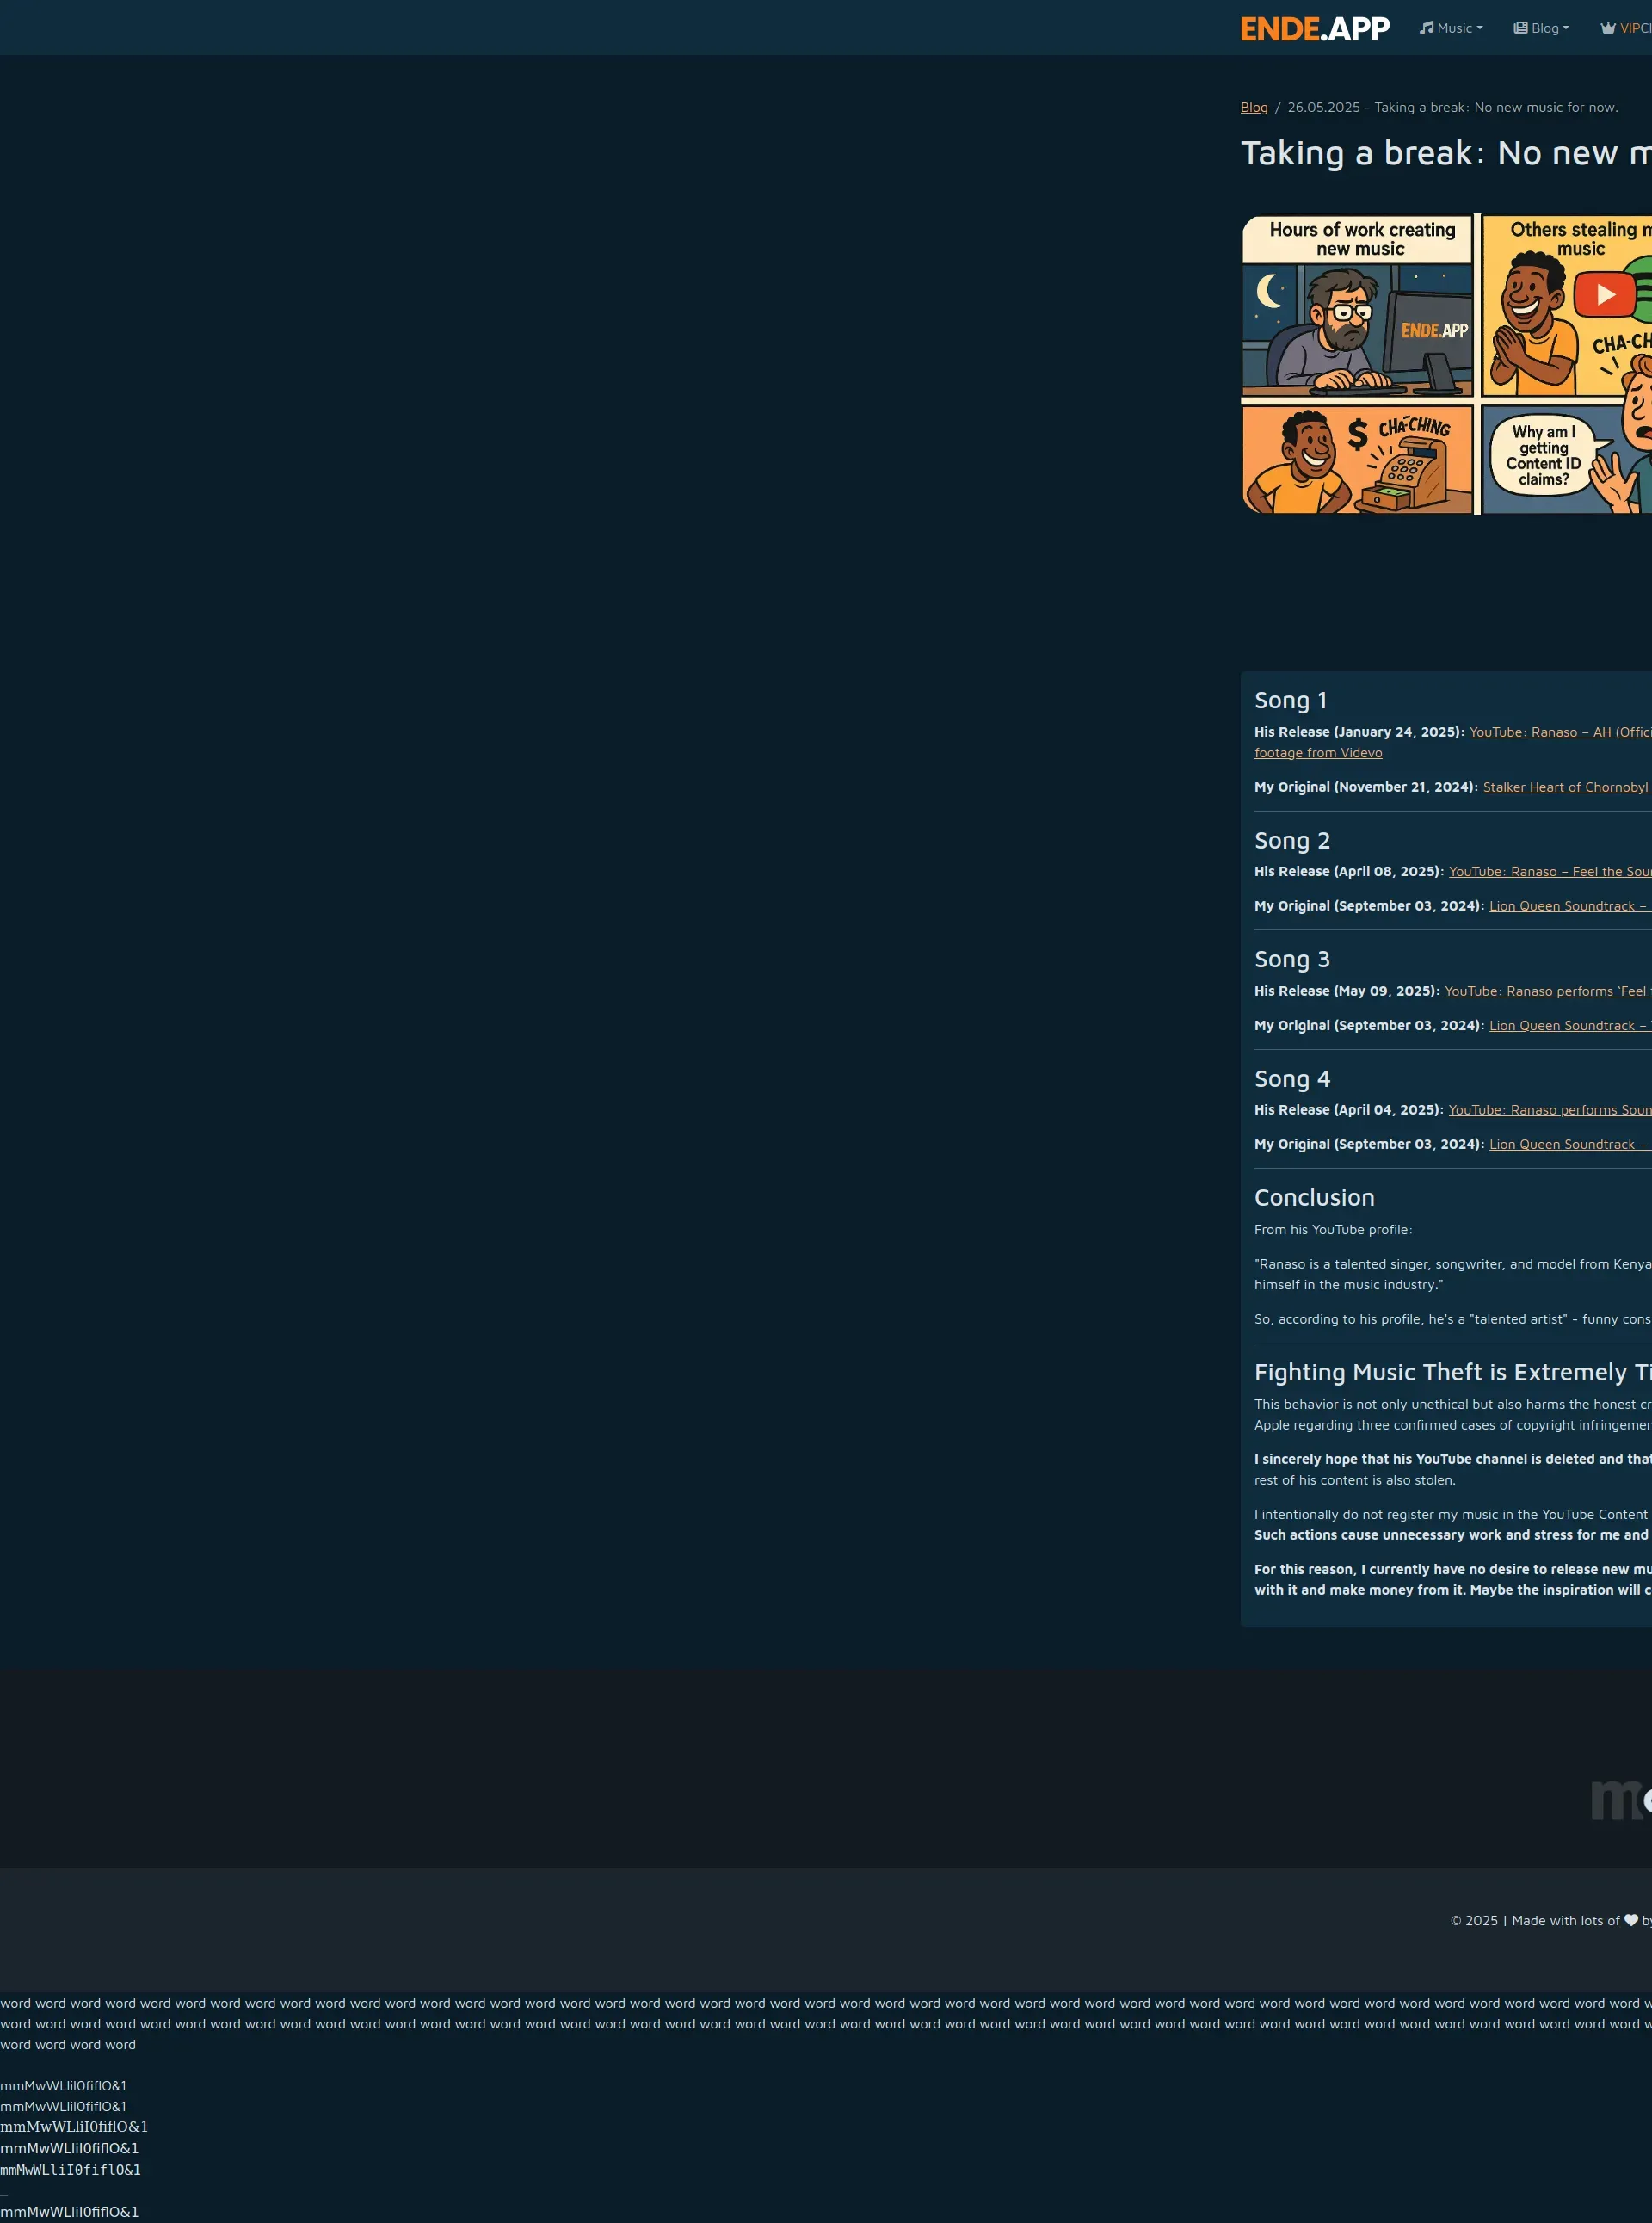Screen dimensions: 1652x2223
Task: Open Song 3 Lion Queen Soundtrack link
Action: tap(1569, 1025)
